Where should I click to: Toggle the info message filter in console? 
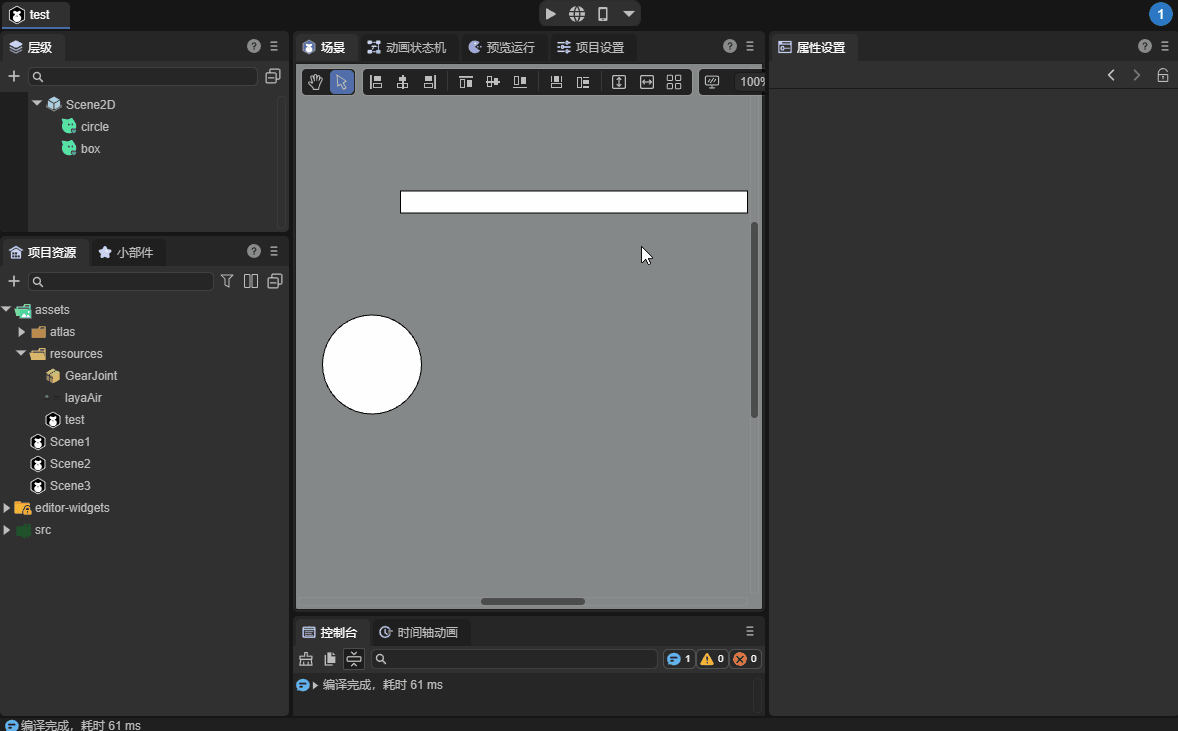pos(679,659)
